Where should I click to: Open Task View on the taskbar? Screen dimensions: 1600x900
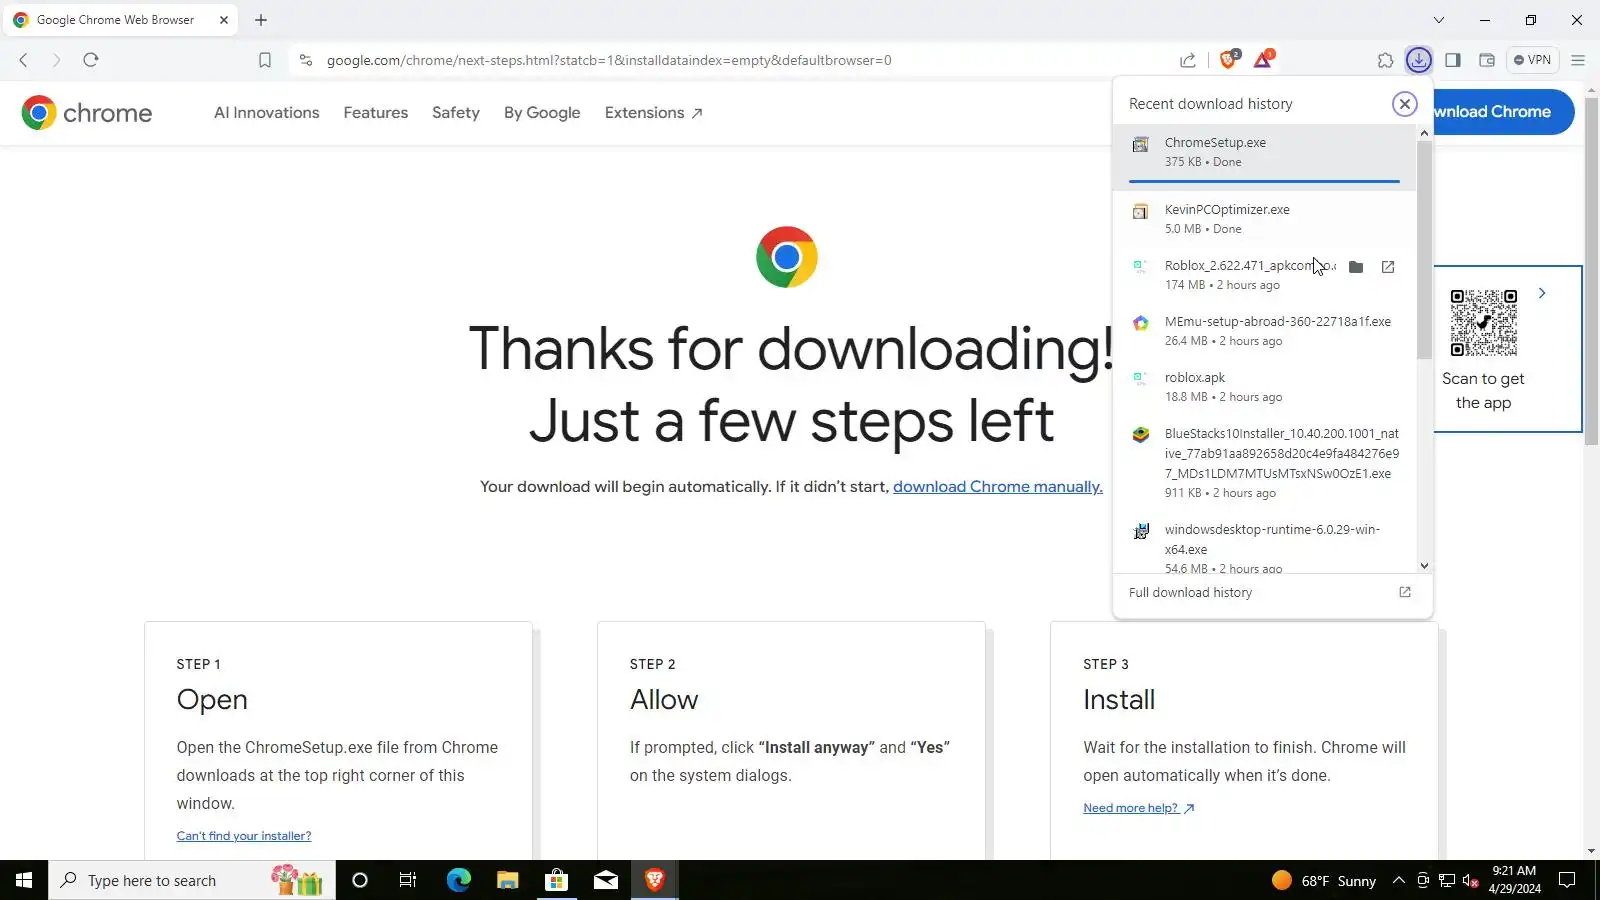(408, 880)
